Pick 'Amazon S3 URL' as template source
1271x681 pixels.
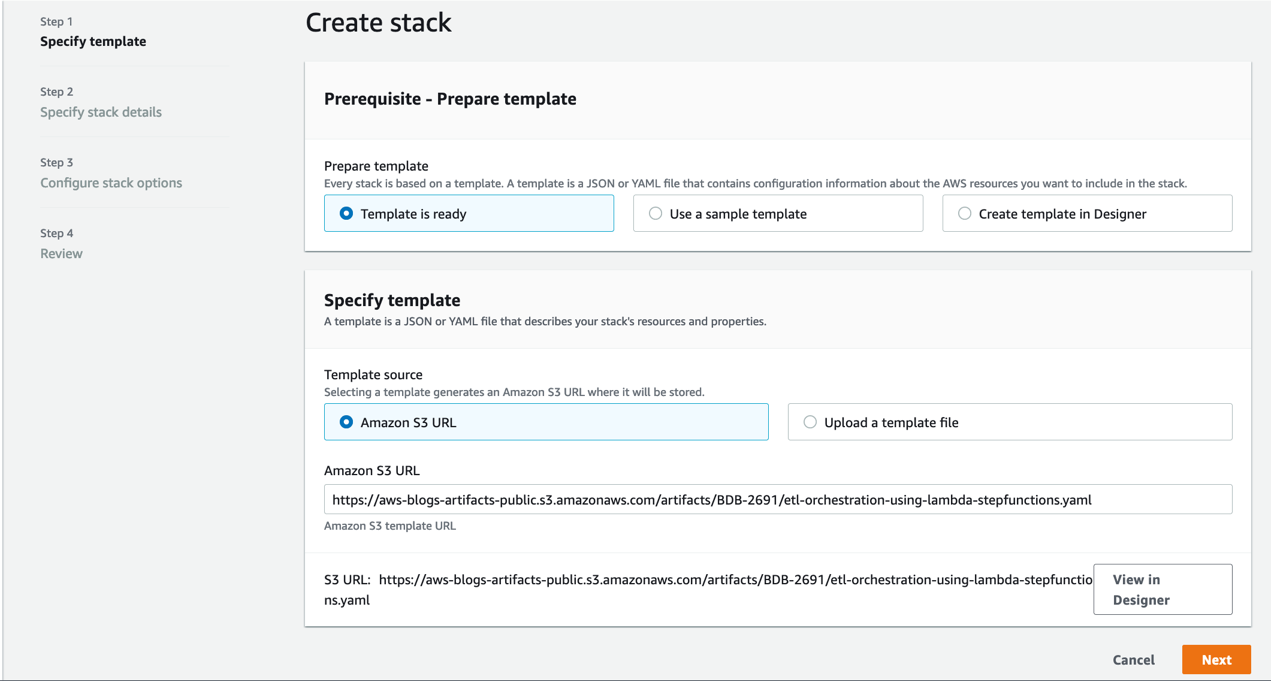(x=346, y=422)
